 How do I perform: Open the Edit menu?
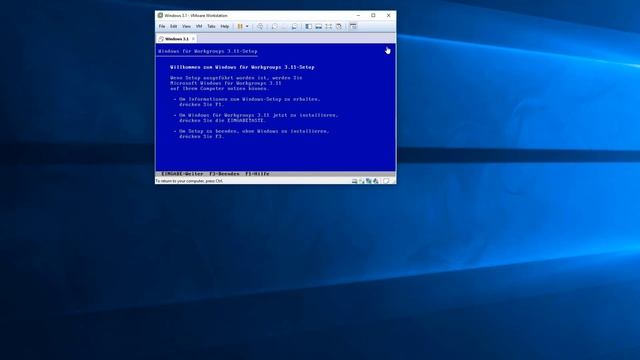pos(174,27)
